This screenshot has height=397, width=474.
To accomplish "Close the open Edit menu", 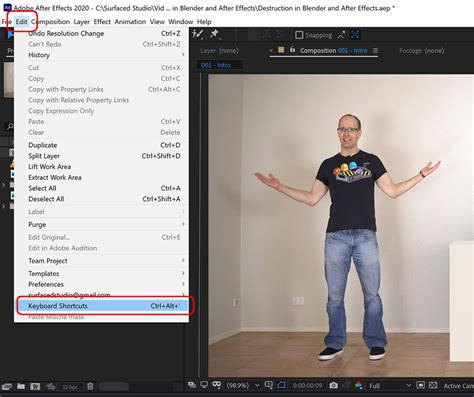I will (x=22, y=22).
